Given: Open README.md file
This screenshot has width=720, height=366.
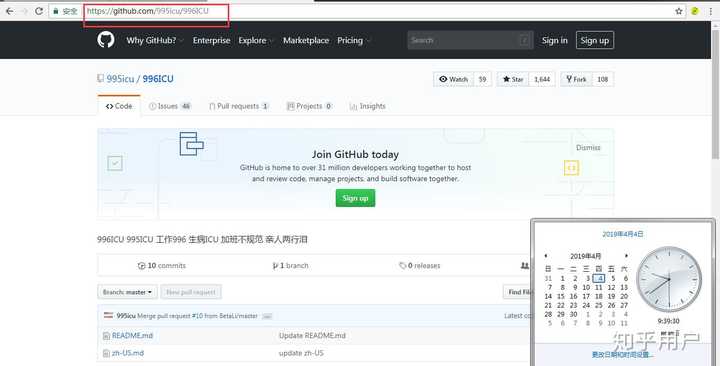Looking at the screenshot, I should tap(132, 336).
